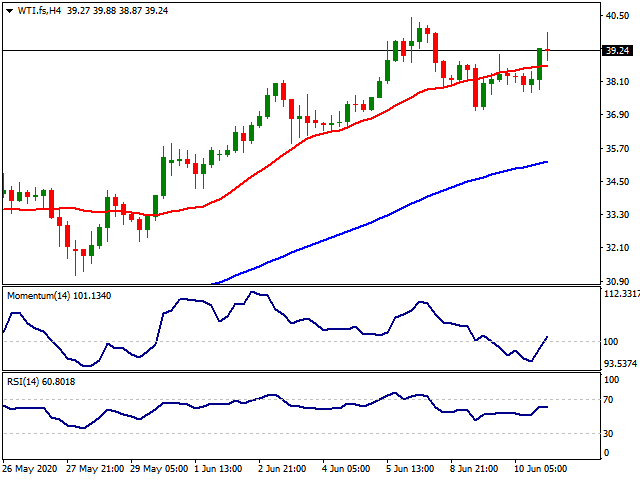Screen dimensions: 640x480
Task: Click the Momentum scale value 112.3317
Action: point(621,294)
